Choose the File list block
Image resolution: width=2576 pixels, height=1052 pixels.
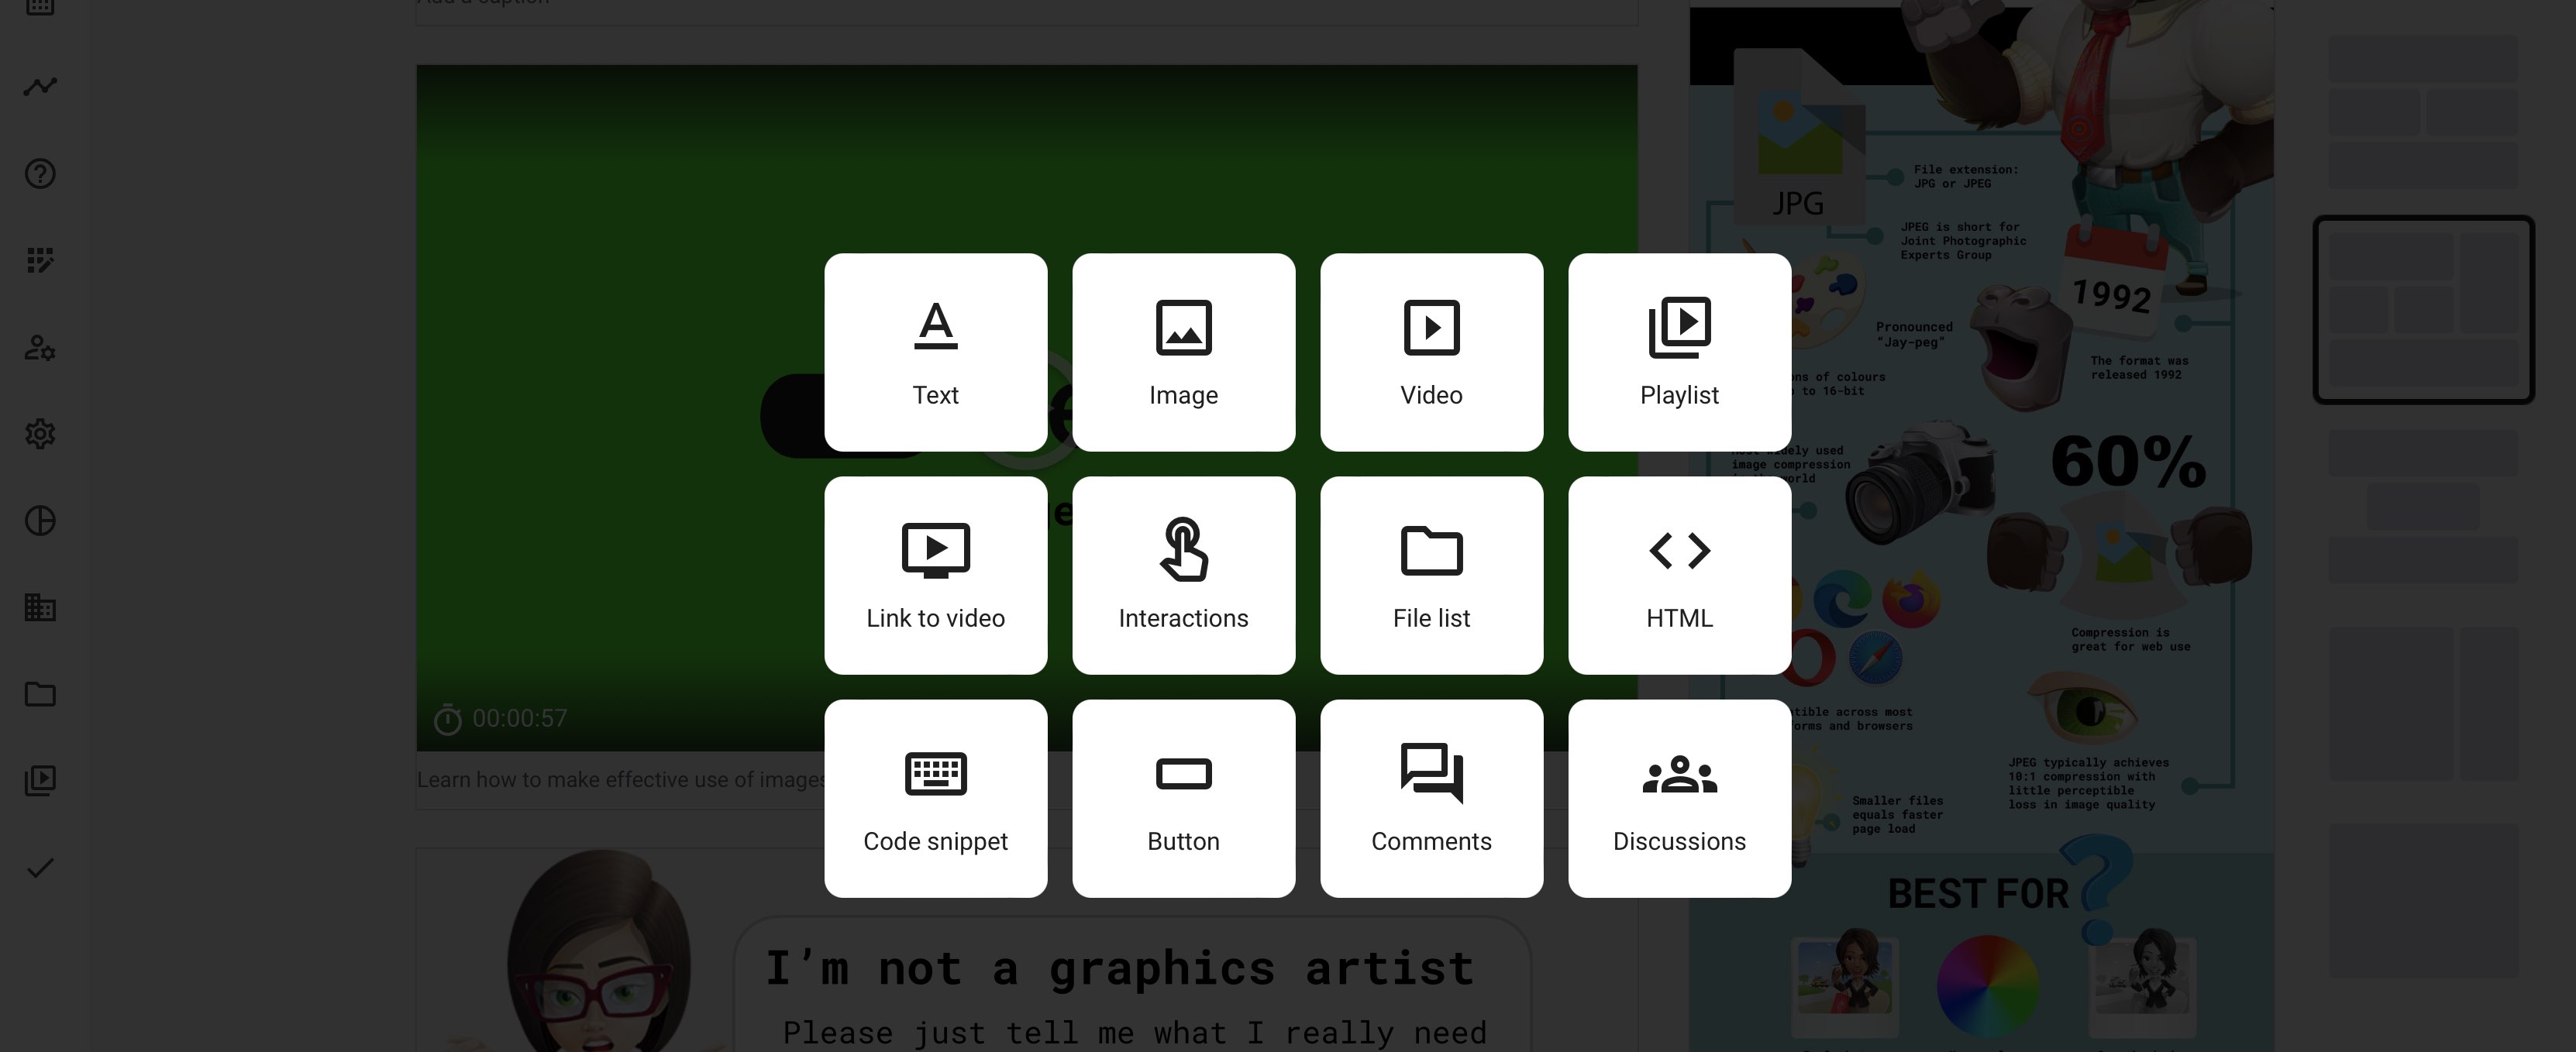click(x=1431, y=575)
